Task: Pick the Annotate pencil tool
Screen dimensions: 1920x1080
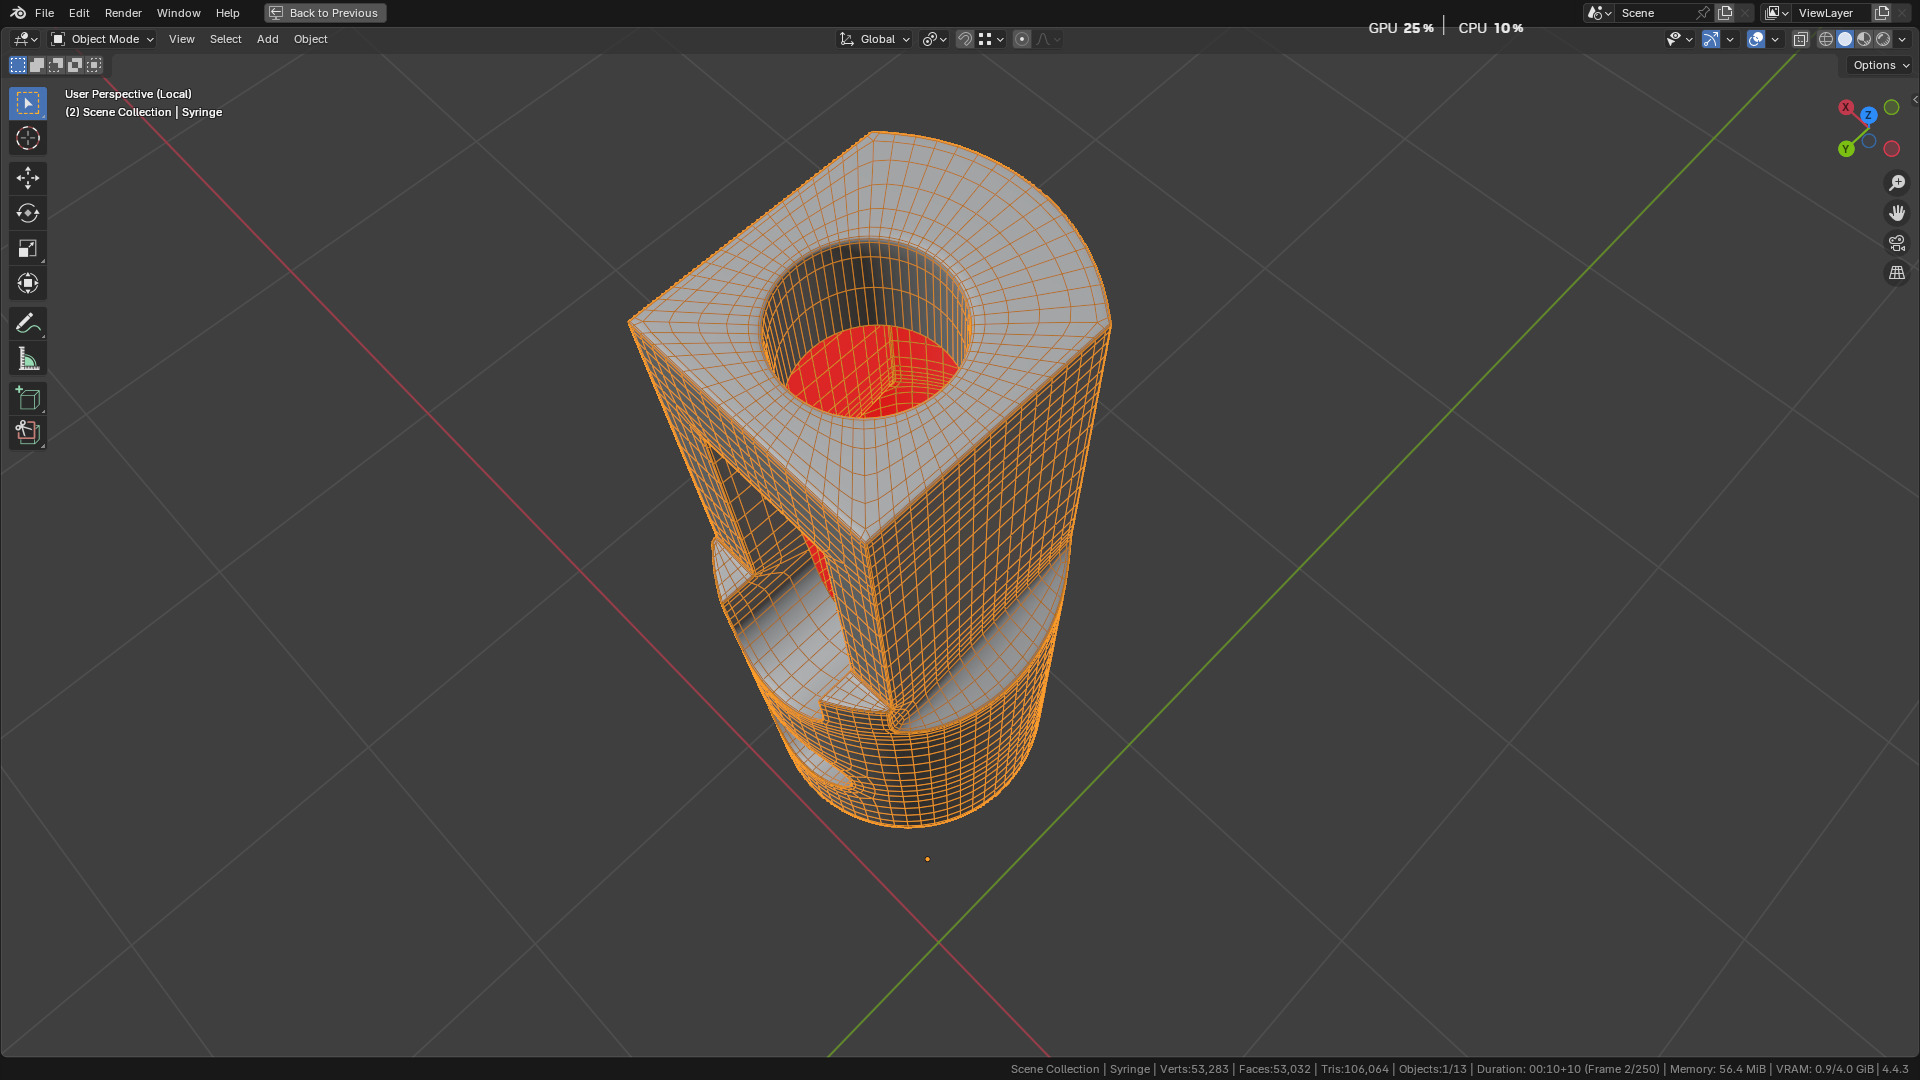Action: 28,323
